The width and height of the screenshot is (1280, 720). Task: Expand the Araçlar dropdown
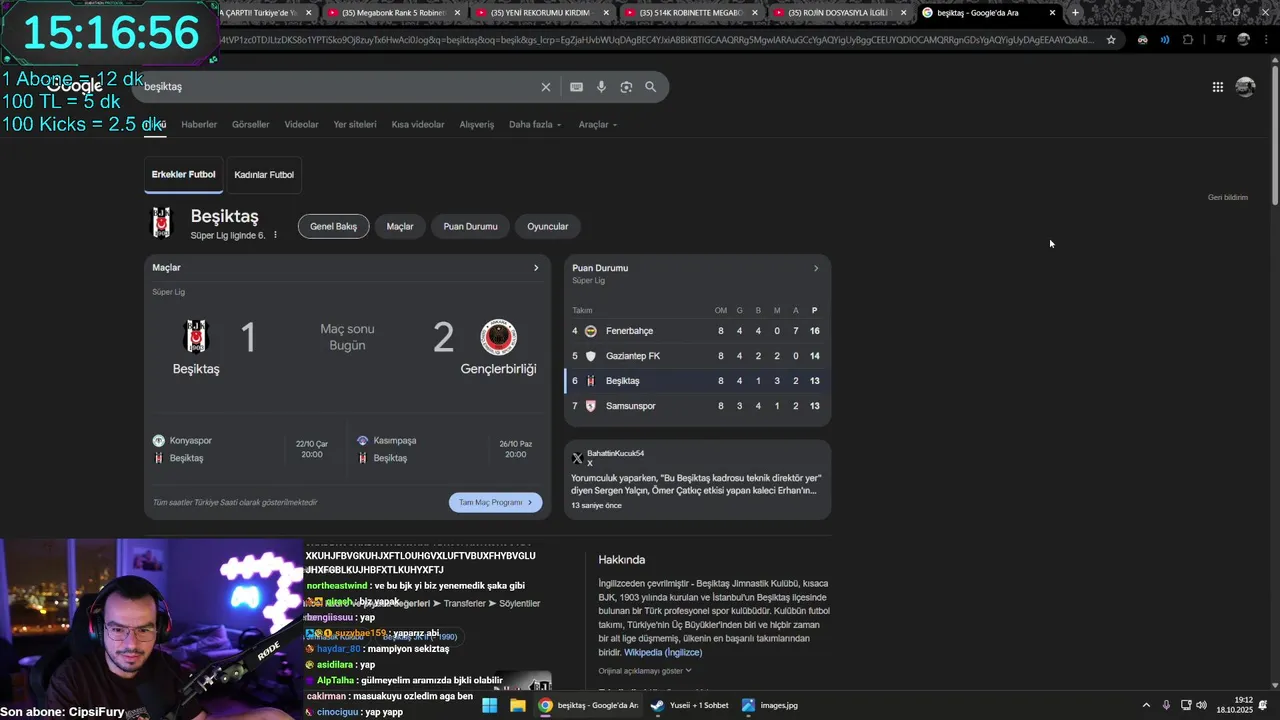[598, 125]
